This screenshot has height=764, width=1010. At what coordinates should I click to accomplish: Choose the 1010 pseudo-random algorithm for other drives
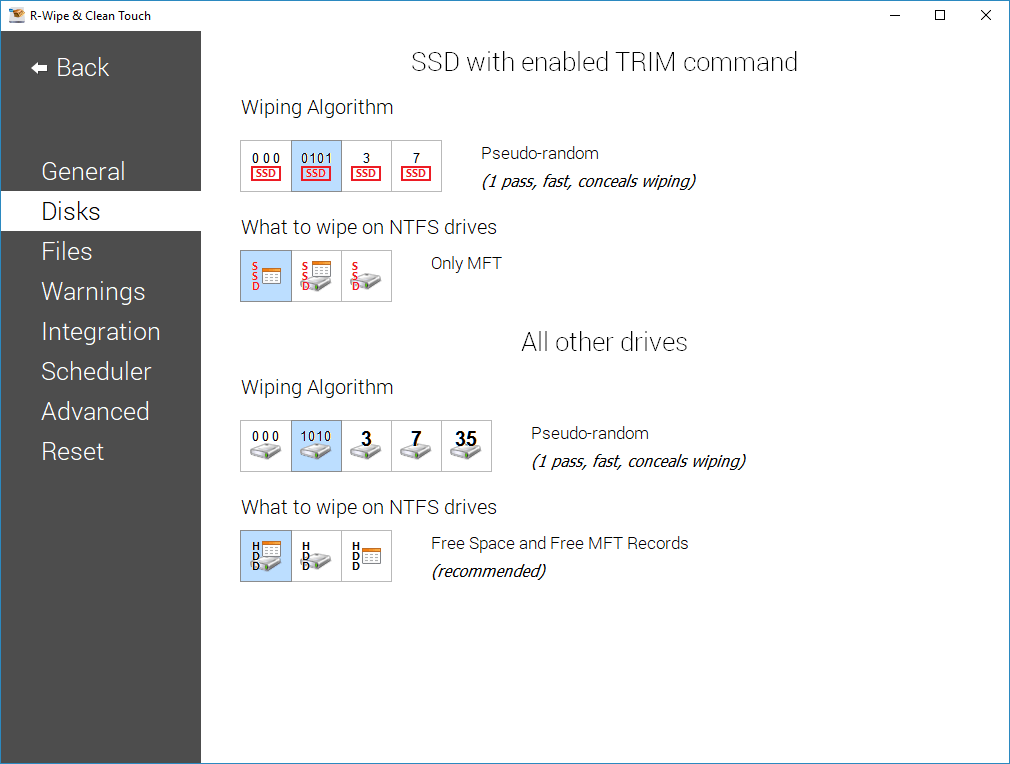(x=316, y=446)
